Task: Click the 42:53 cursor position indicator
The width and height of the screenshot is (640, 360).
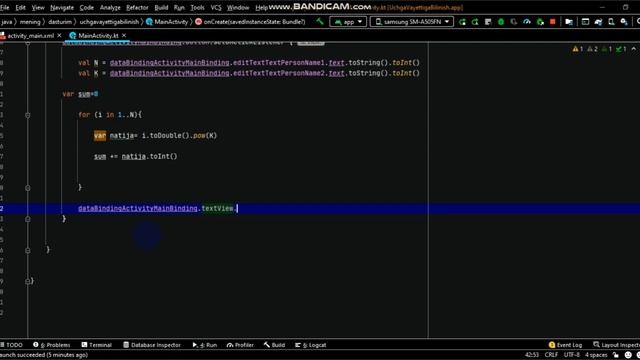Action: point(532,355)
